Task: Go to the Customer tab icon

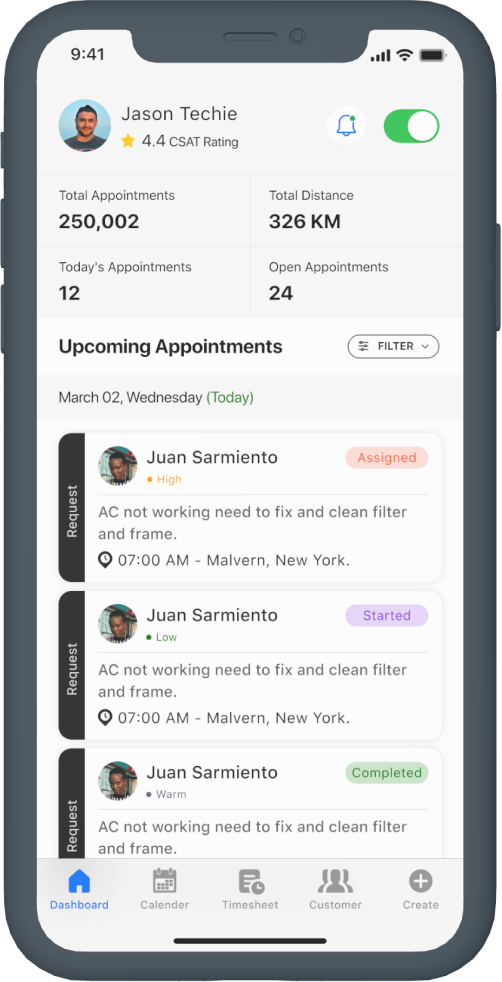Action: [336, 881]
